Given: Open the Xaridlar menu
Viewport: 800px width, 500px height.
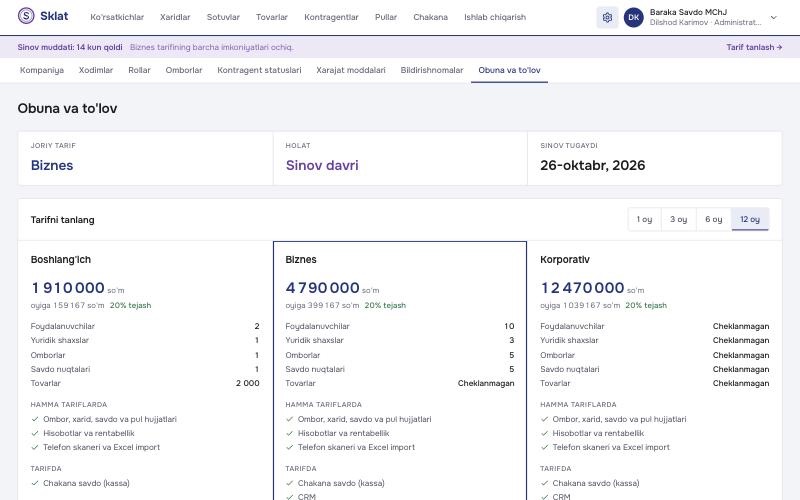Looking at the screenshot, I should [x=175, y=17].
